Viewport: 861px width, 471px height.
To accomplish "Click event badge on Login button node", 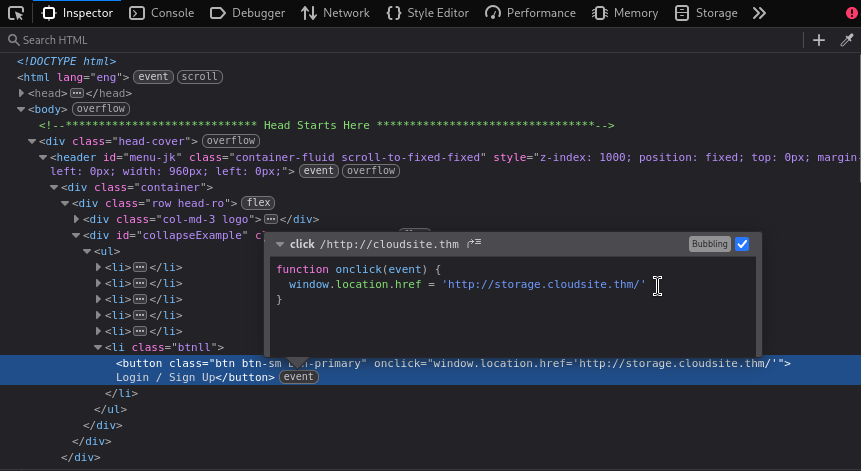I will (x=299, y=377).
